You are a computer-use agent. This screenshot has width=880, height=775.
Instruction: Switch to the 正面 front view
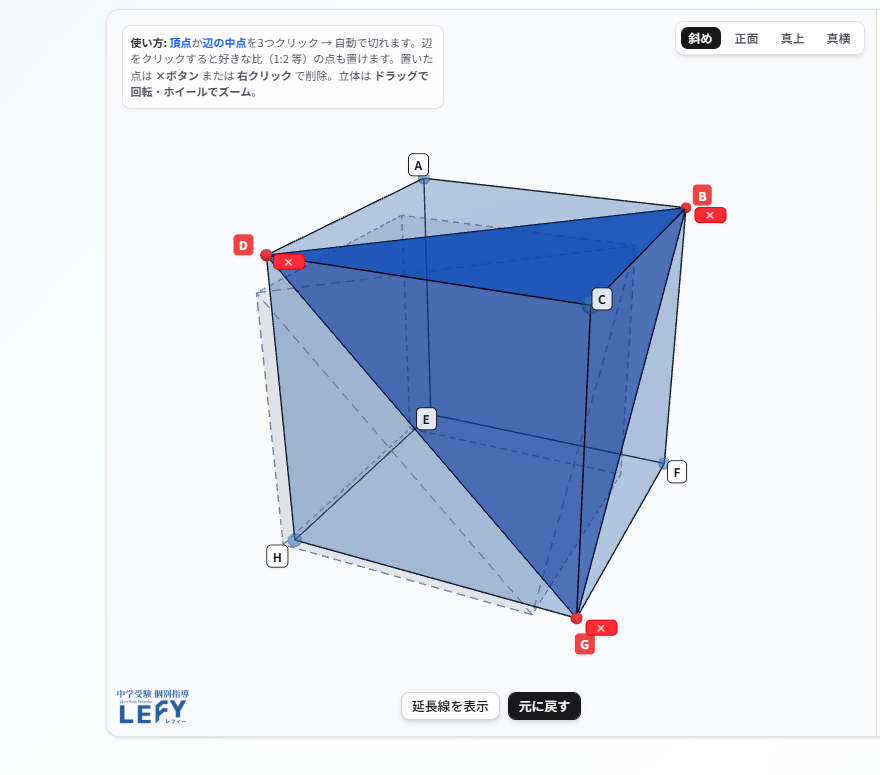click(746, 38)
